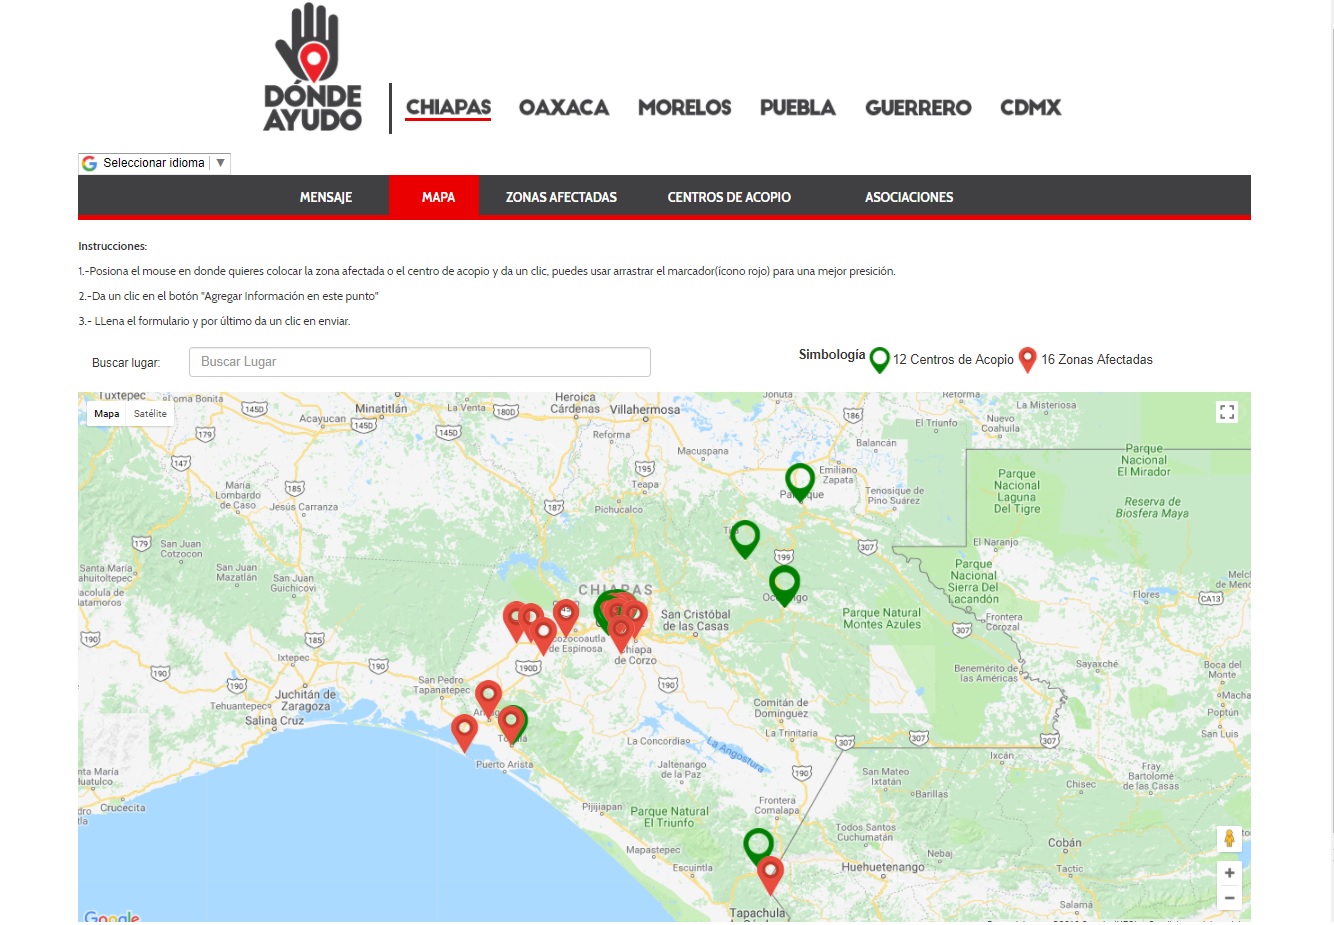Click green marker between Palenque and Ocosingo
The height and width of the screenshot is (925, 1334).
(x=745, y=538)
